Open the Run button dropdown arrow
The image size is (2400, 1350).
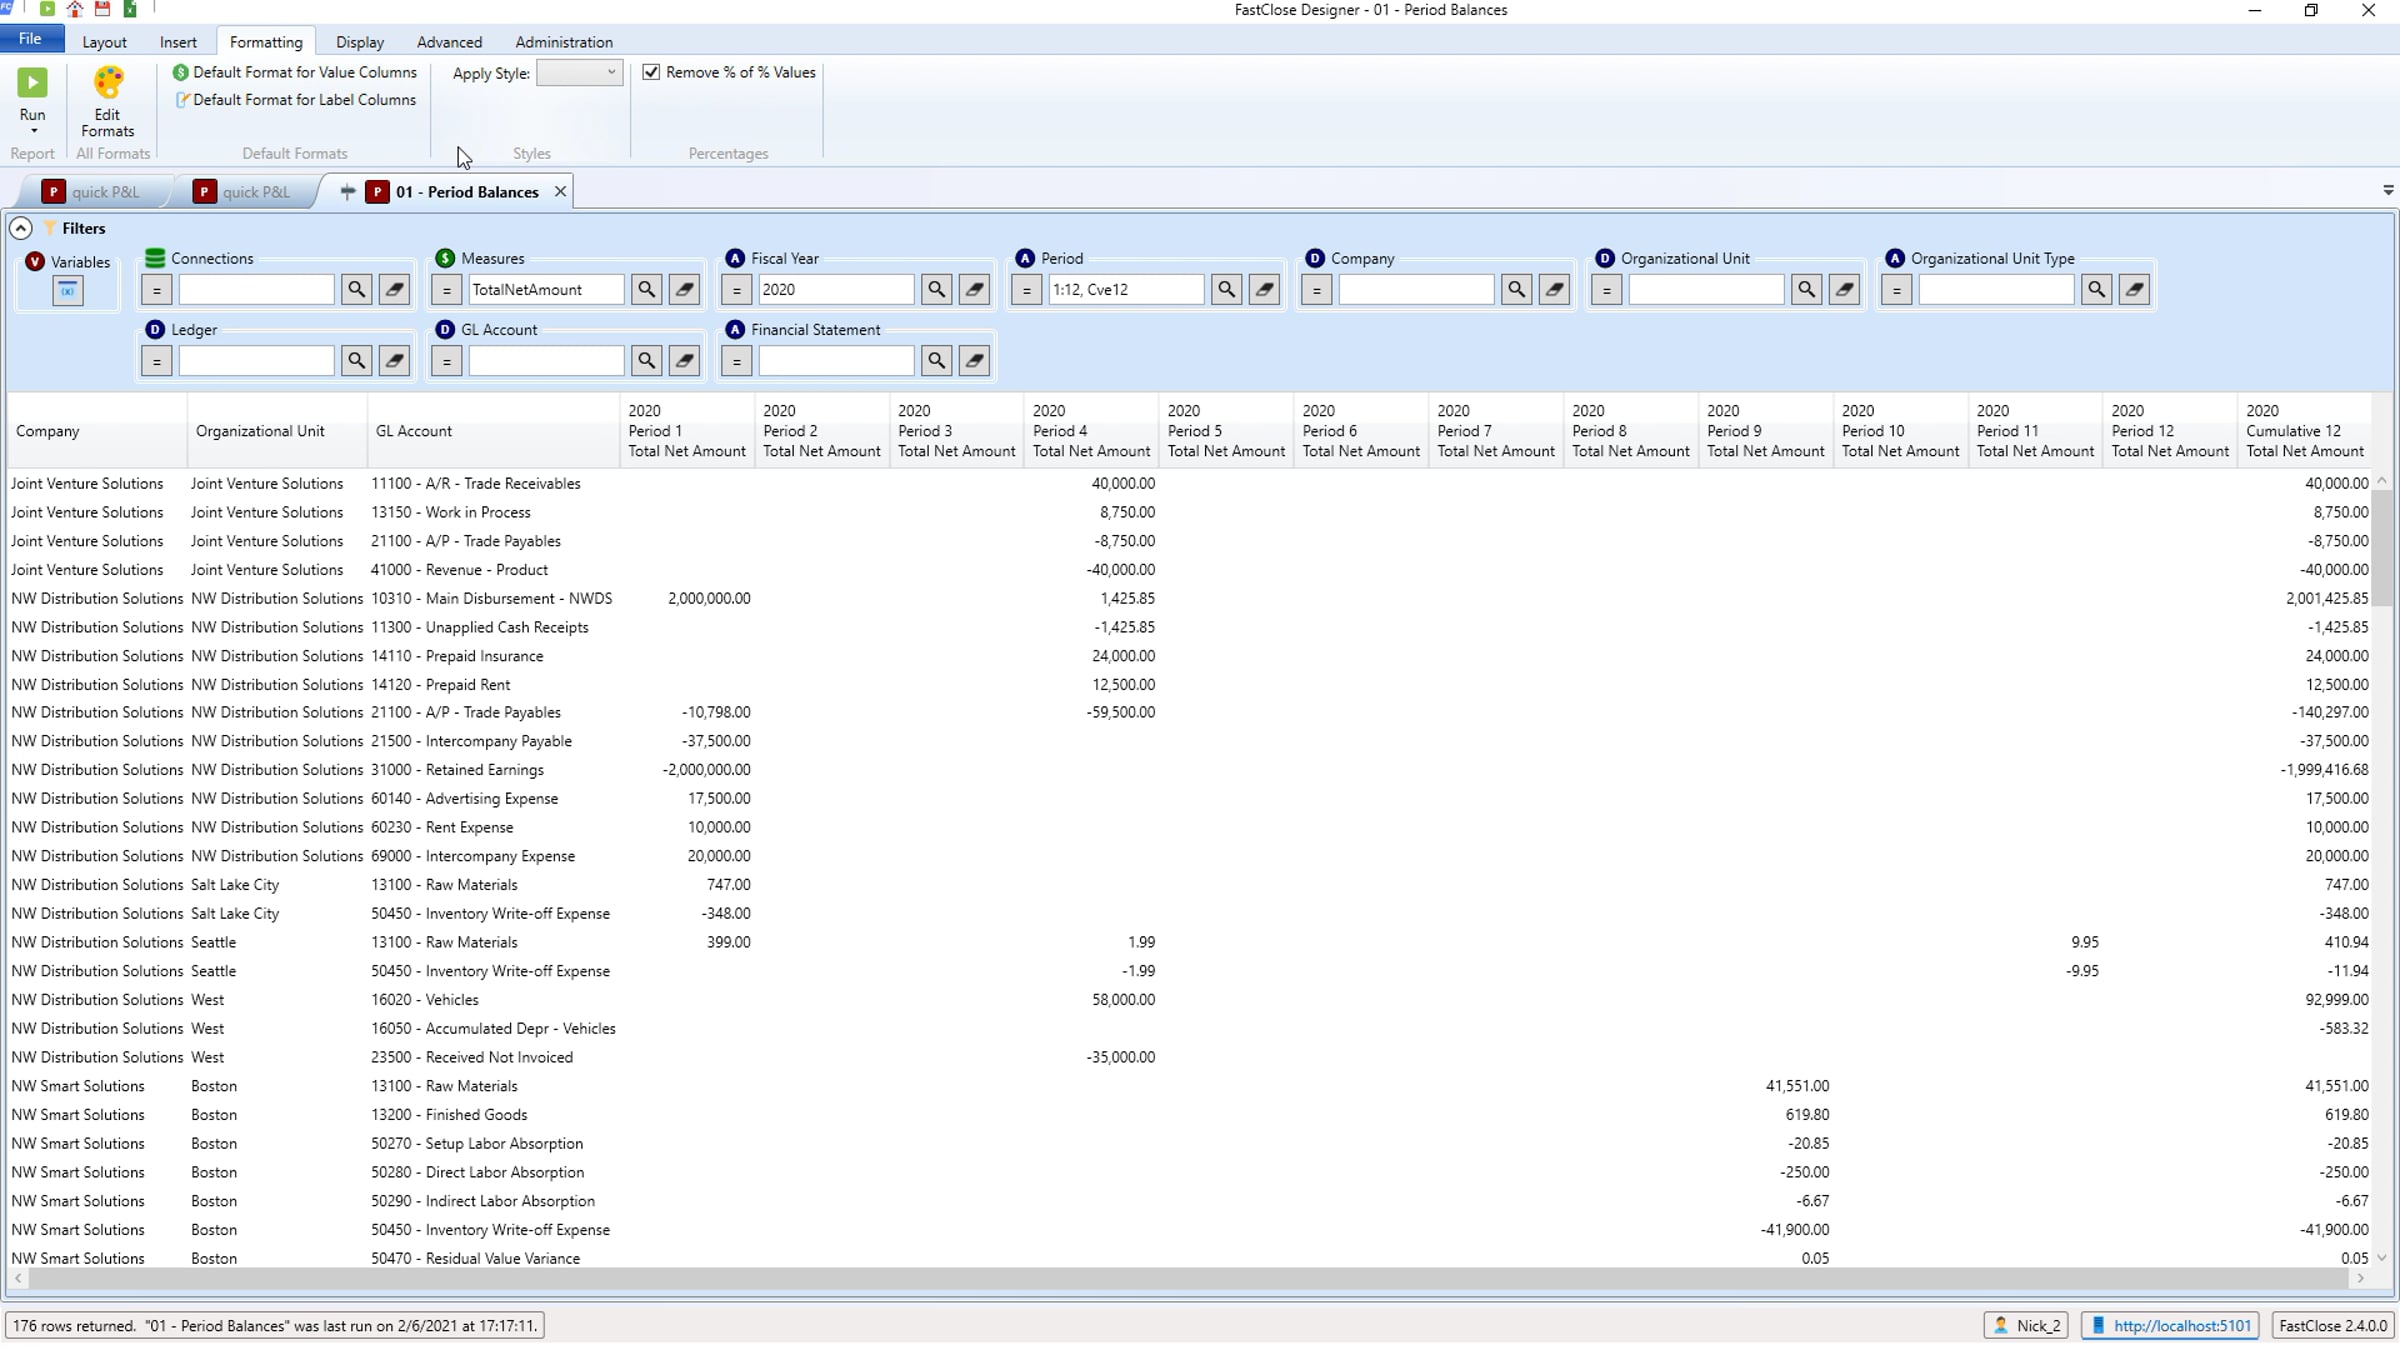click(x=33, y=132)
